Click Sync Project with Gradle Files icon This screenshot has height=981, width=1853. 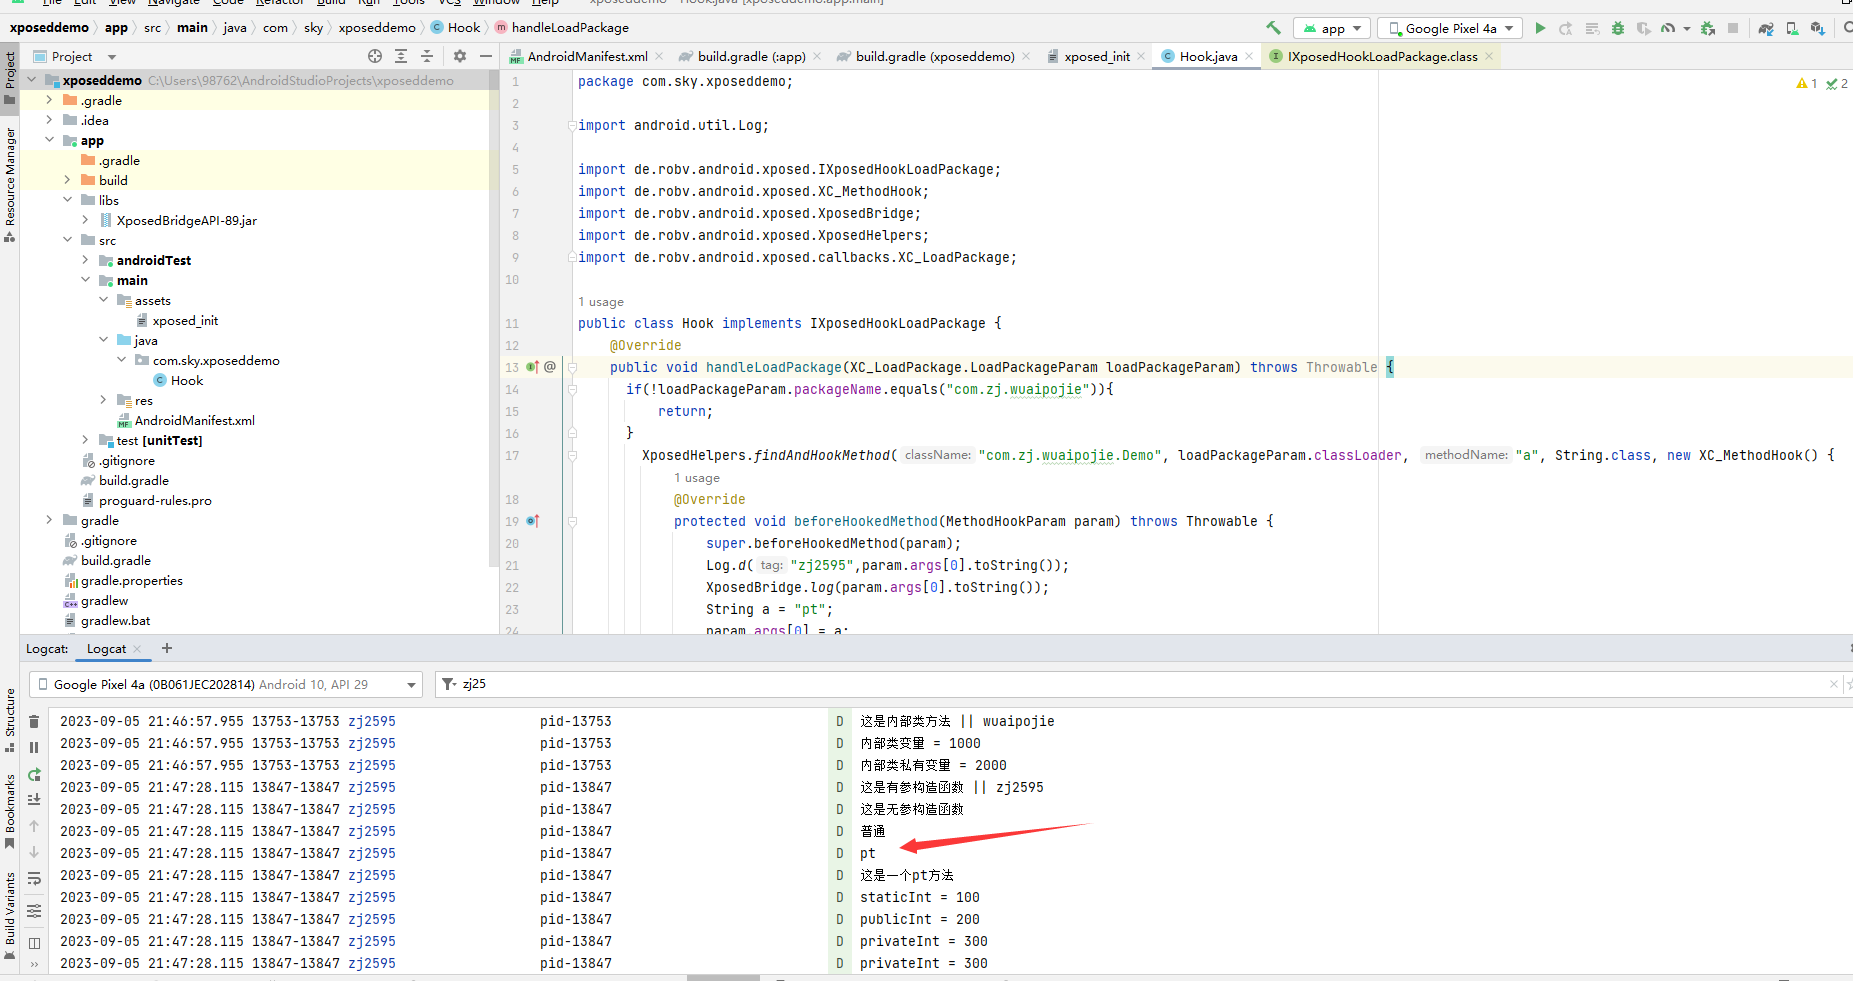pyautogui.click(x=1766, y=28)
